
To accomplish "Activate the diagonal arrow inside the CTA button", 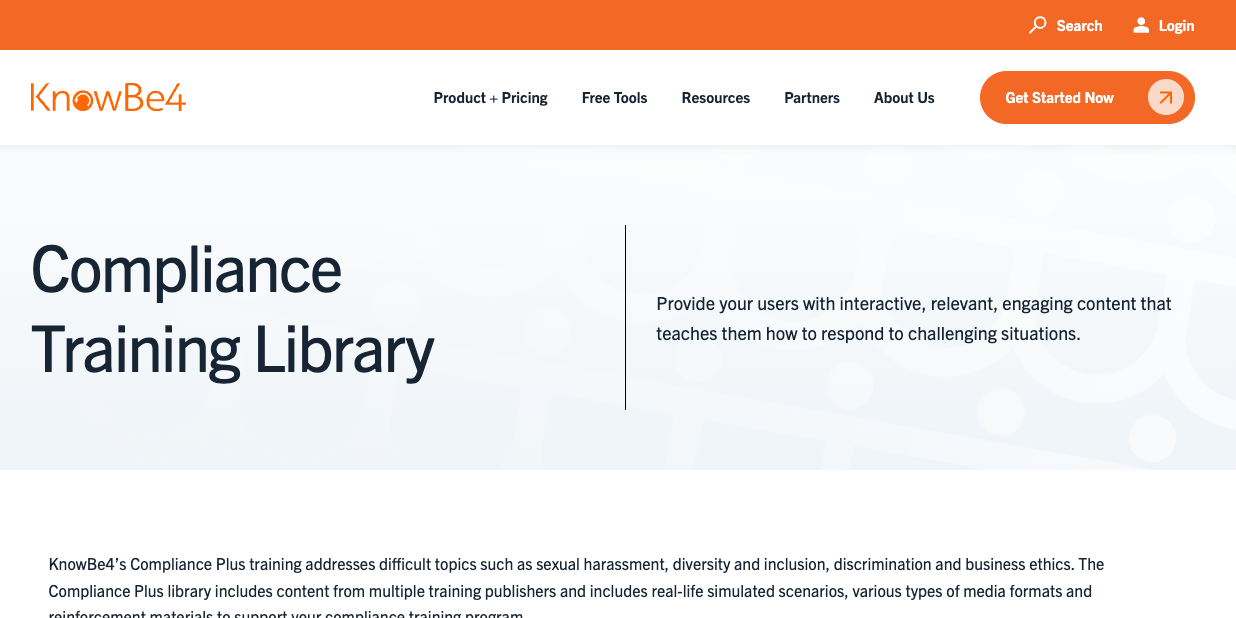I will pyautogui.click(x=1165, y=97).
